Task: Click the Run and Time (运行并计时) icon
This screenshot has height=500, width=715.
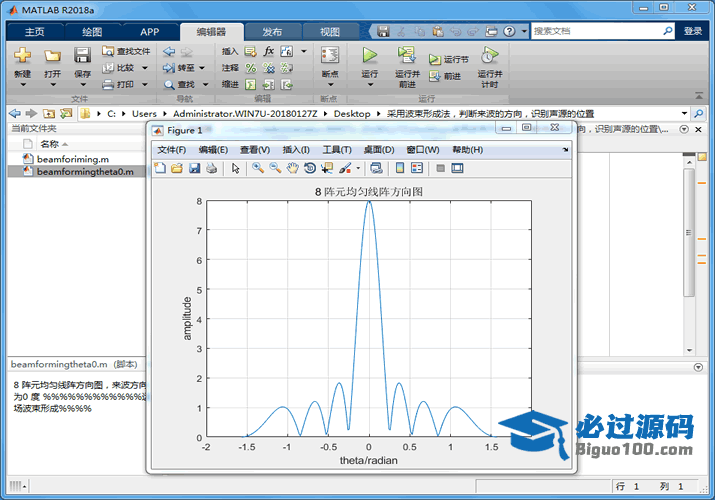Action: click(489, 55)
